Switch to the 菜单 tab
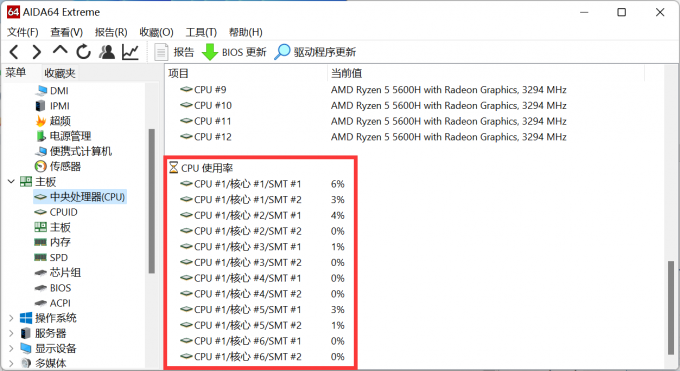This screenshot has width=680, height=371. point(16,72)
